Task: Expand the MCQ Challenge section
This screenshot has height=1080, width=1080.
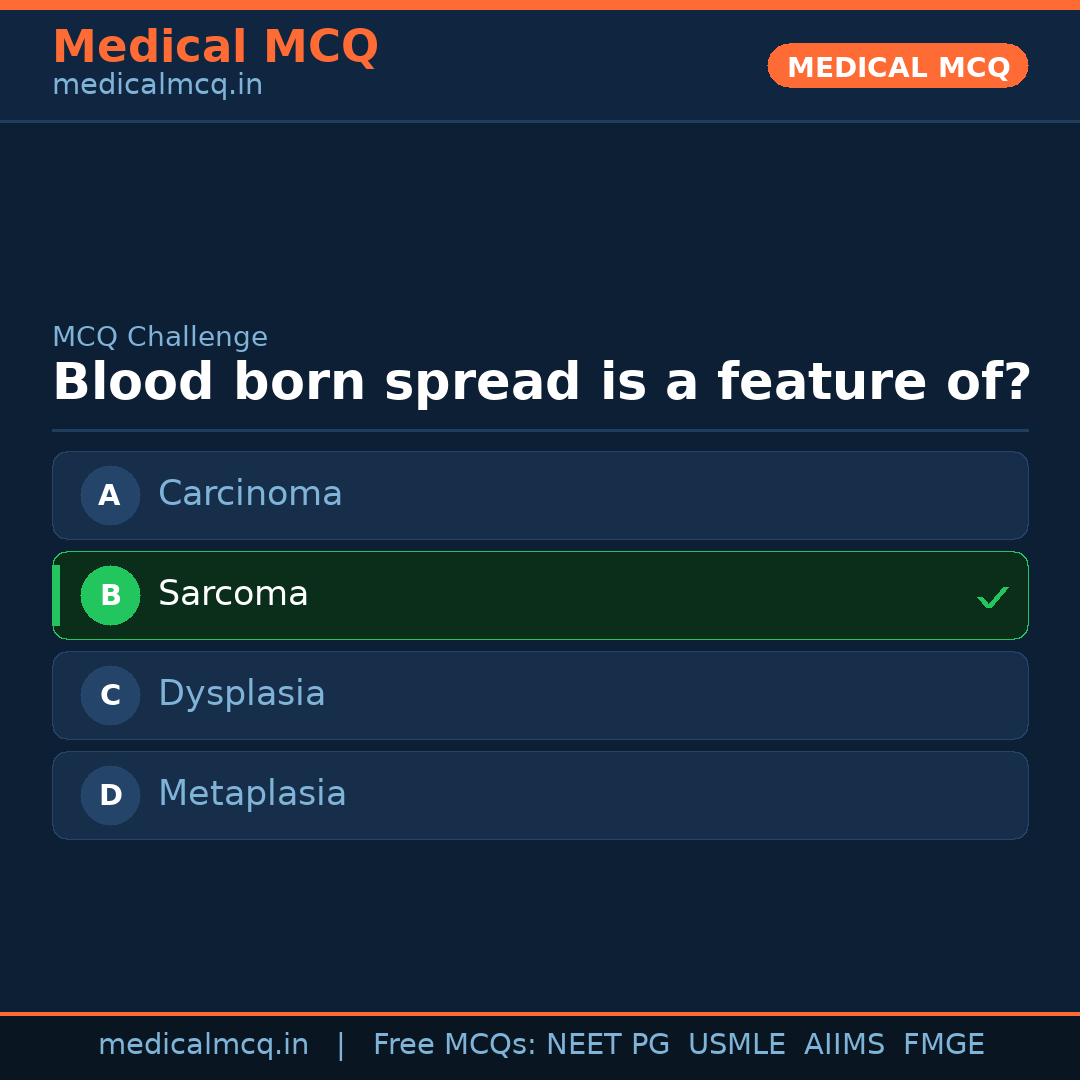Action: [x=160, y=337]
